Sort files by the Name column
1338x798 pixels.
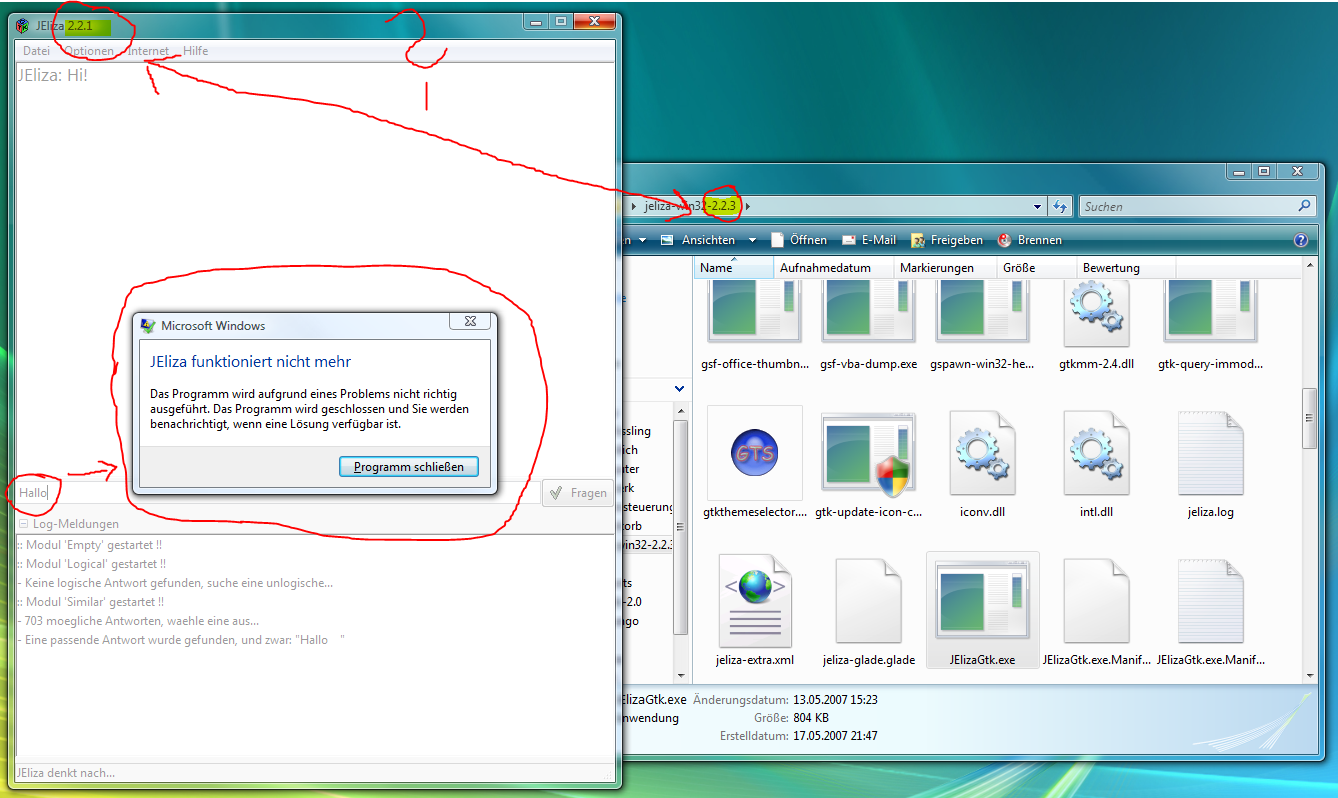click(734, 268)
